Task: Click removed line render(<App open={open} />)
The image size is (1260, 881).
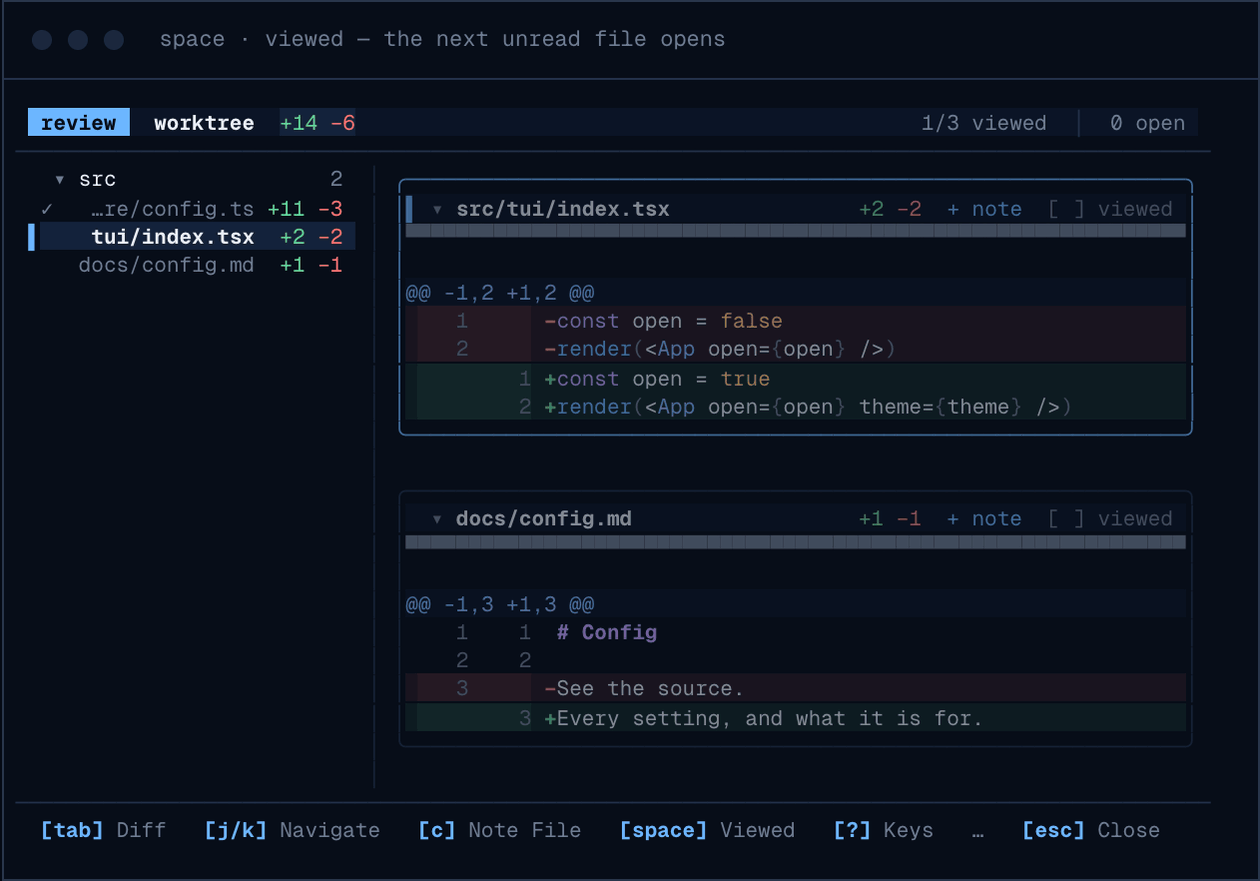Action: pos(795,349)
